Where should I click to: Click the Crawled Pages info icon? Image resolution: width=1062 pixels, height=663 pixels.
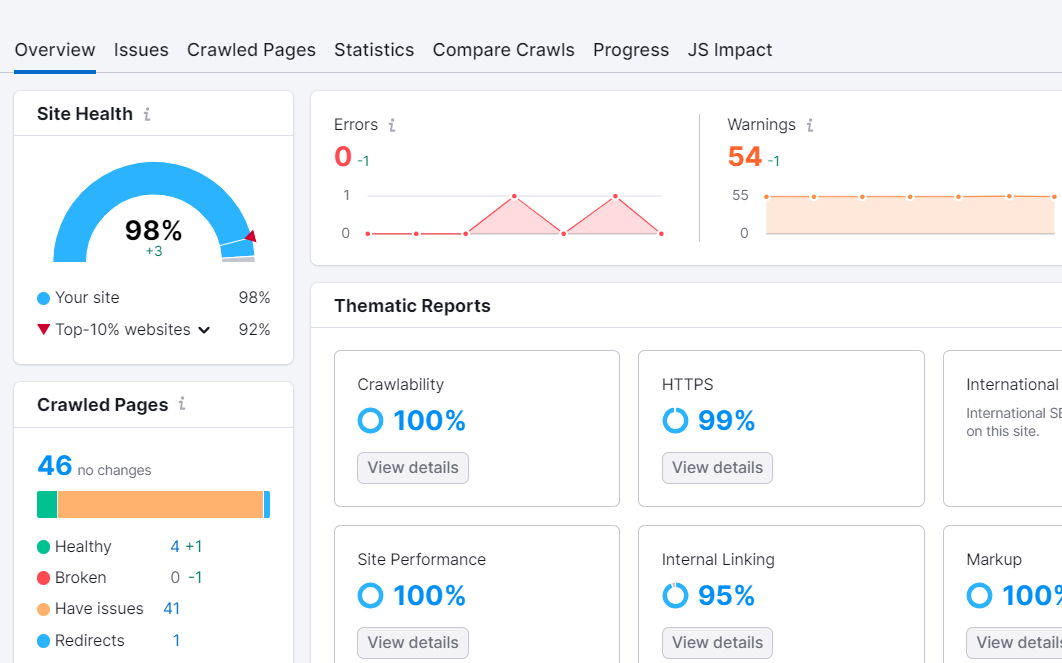182,404
